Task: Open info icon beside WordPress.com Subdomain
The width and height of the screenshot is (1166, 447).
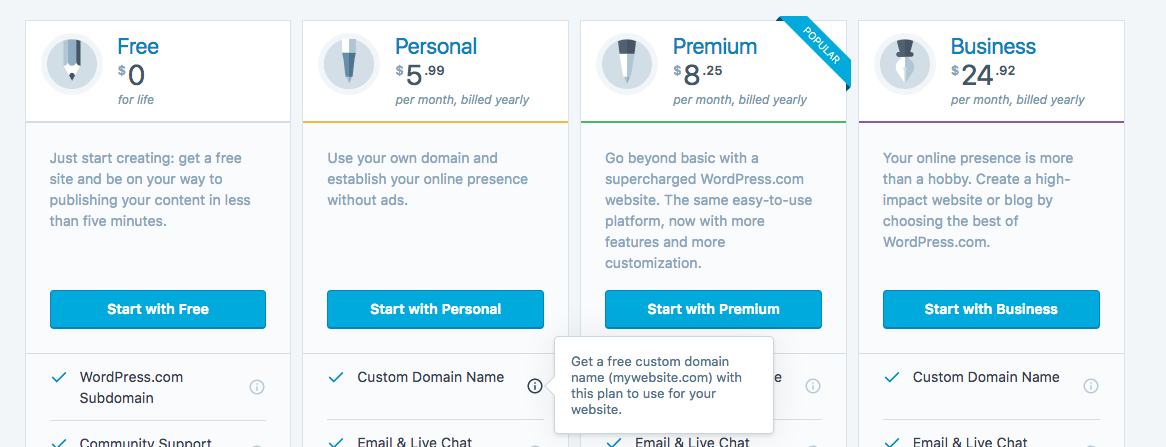Action: tap(257, 387)
